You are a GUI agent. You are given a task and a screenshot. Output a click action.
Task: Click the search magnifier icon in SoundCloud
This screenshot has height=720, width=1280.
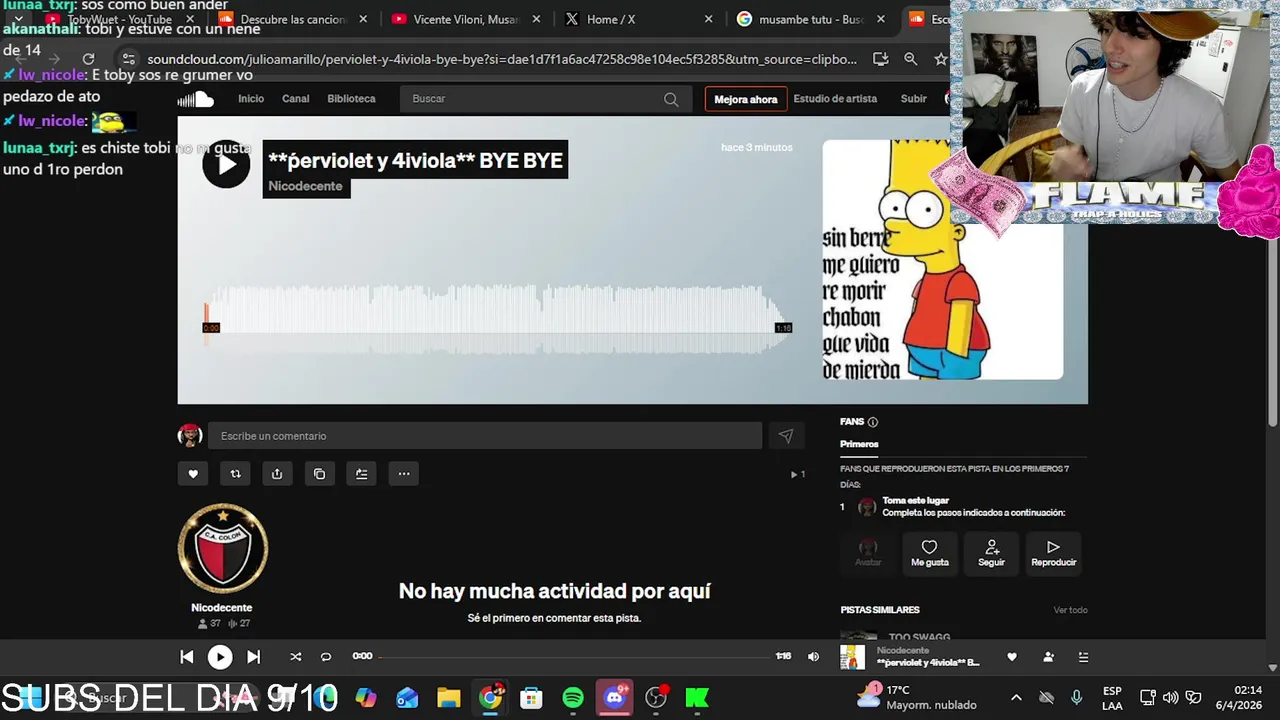click(671, 99)
